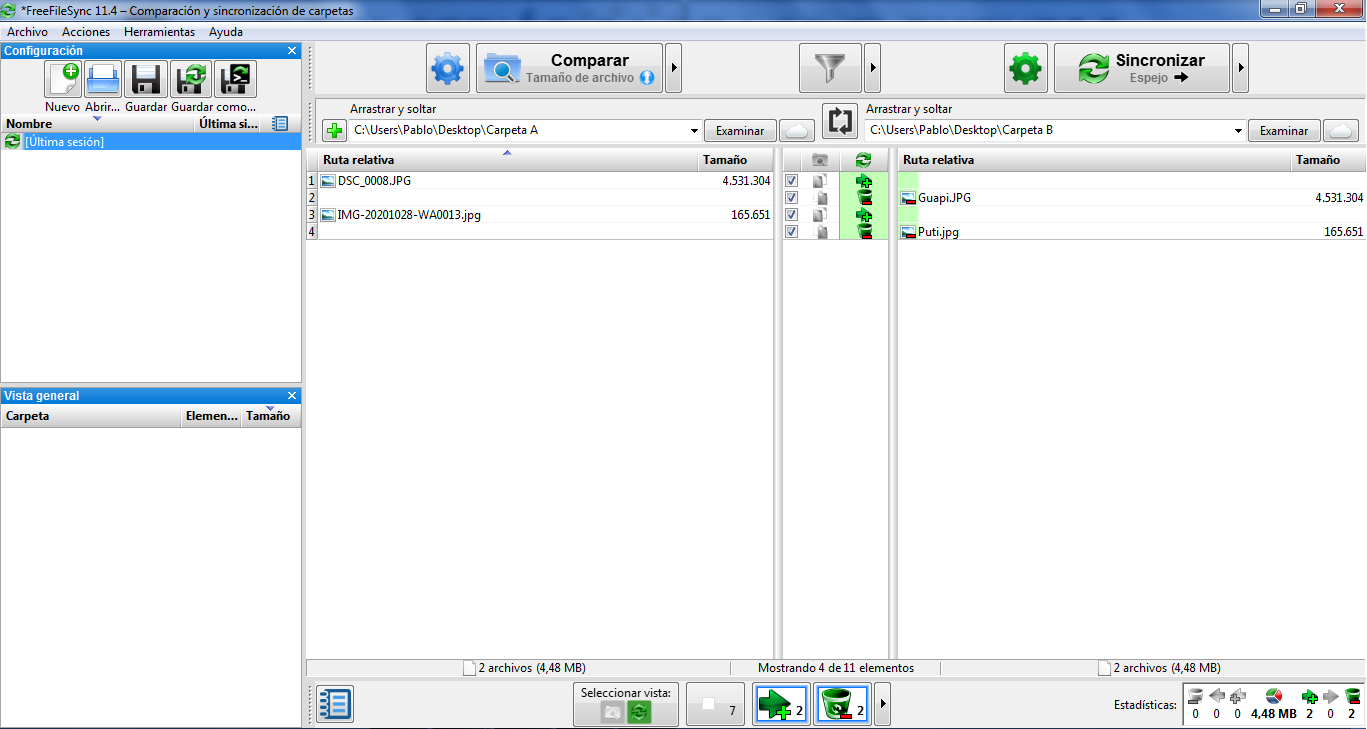
Task: Click category camera column header
Action: click(821, 160)
